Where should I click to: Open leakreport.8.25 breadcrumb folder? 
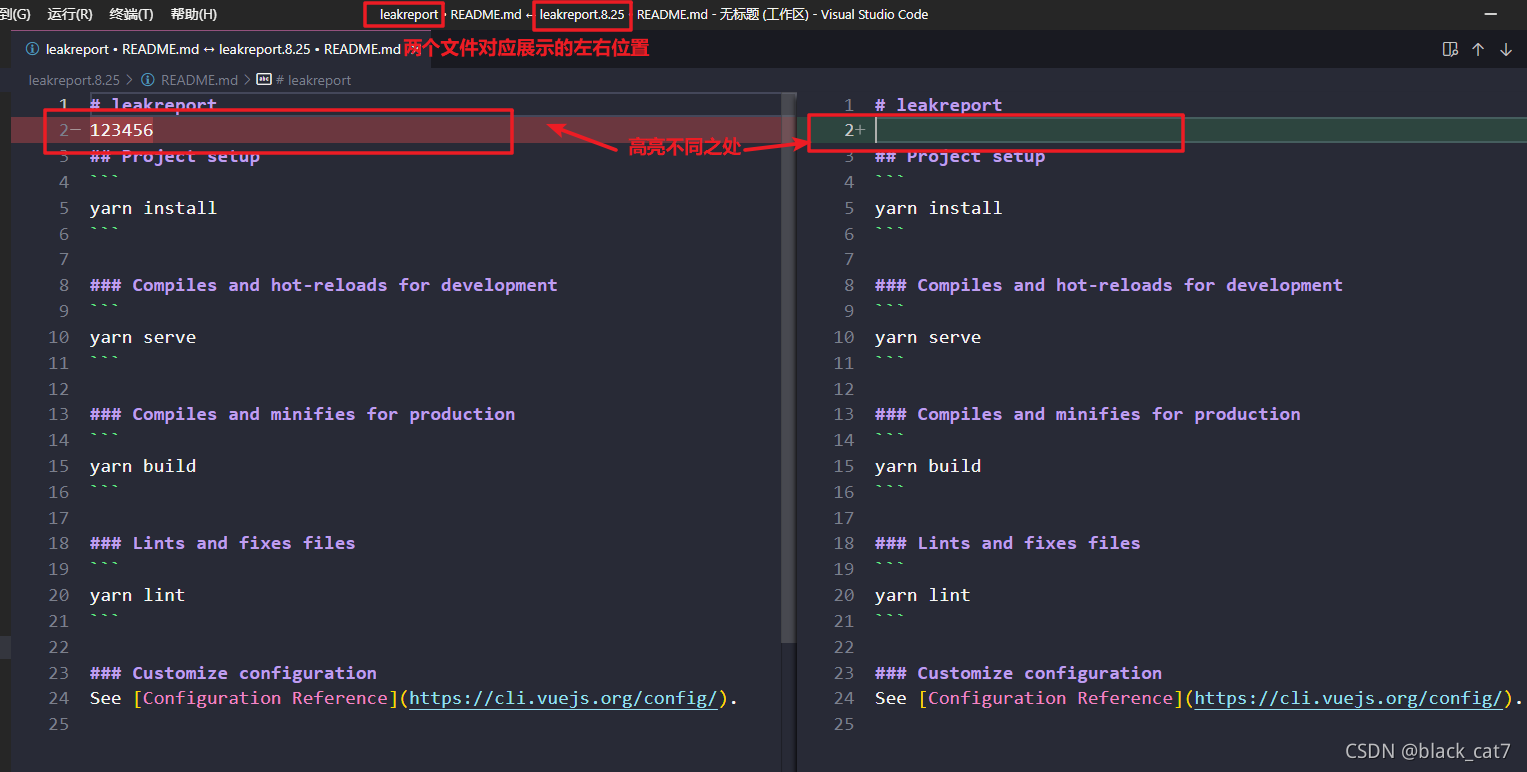pyautogui.click(x=74, y=80)
